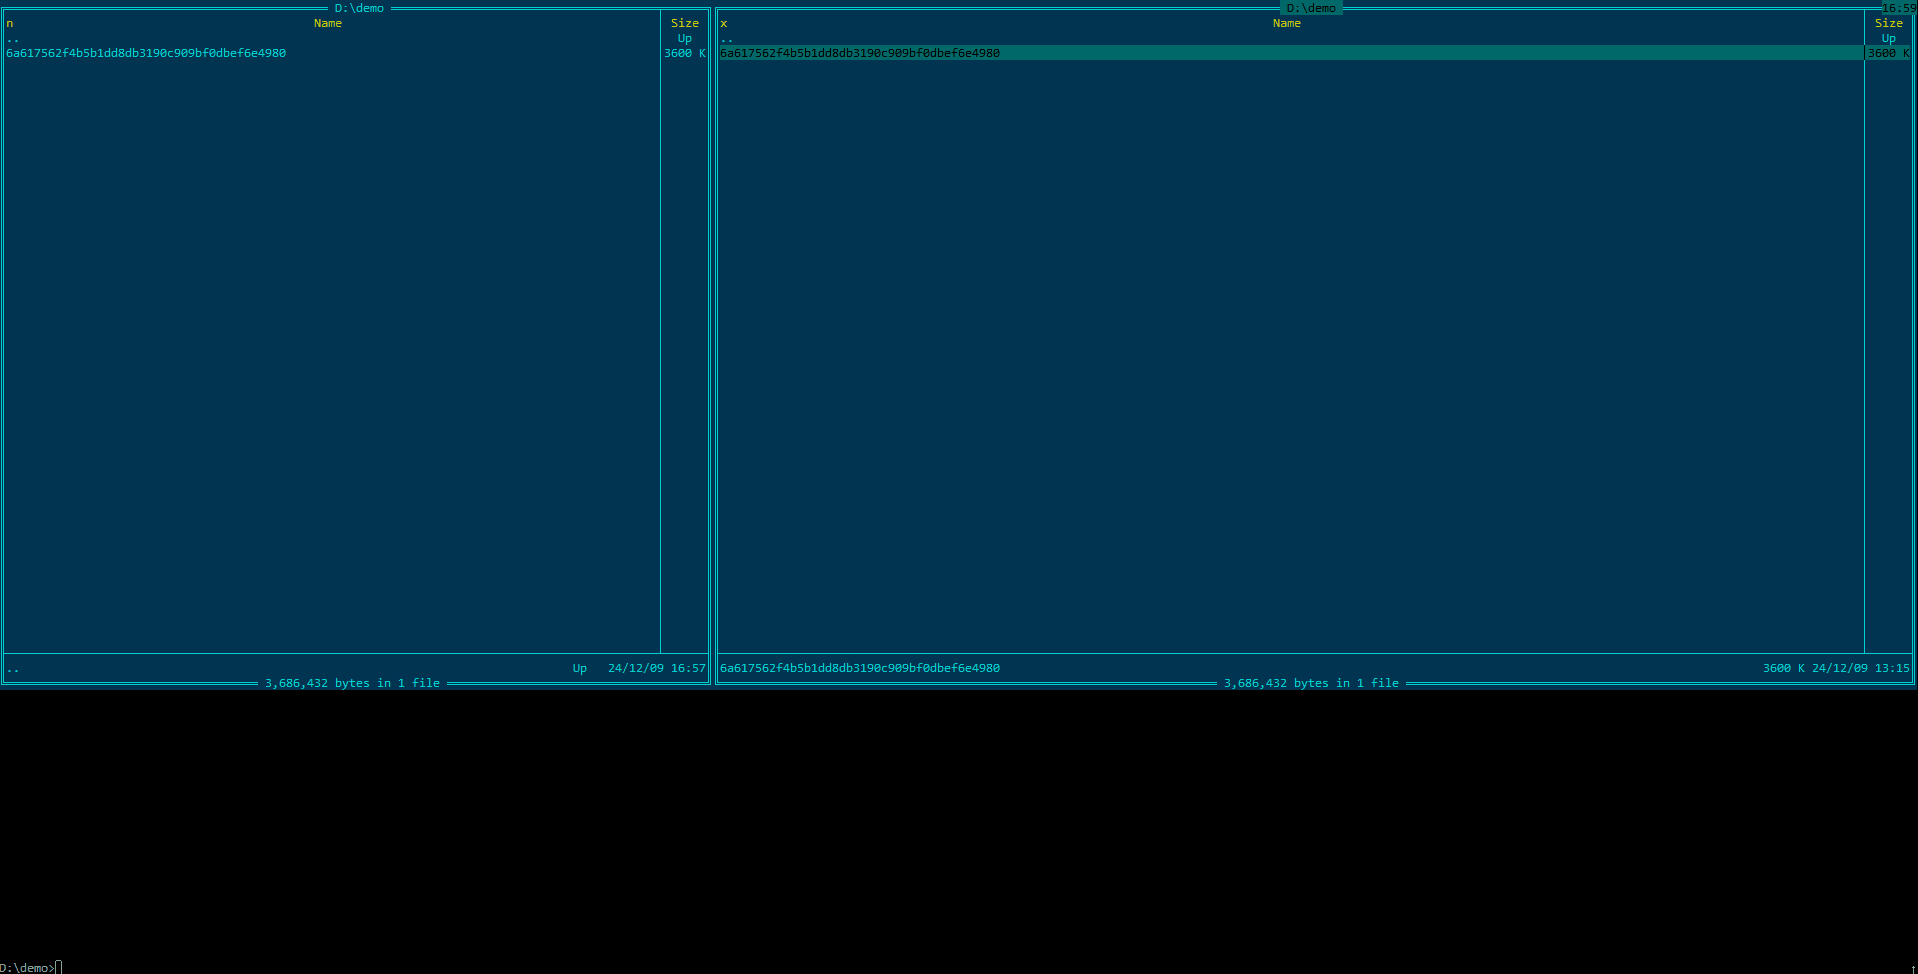
Task: Sort right panel by the Size column
Action: [1888, 23]
